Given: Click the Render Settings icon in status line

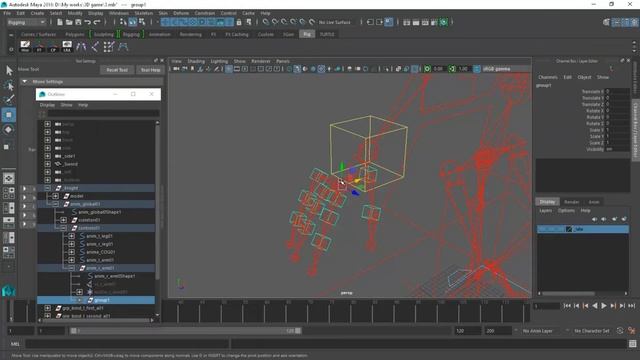Looking at the screenshot, I should [x=434, y=22].
